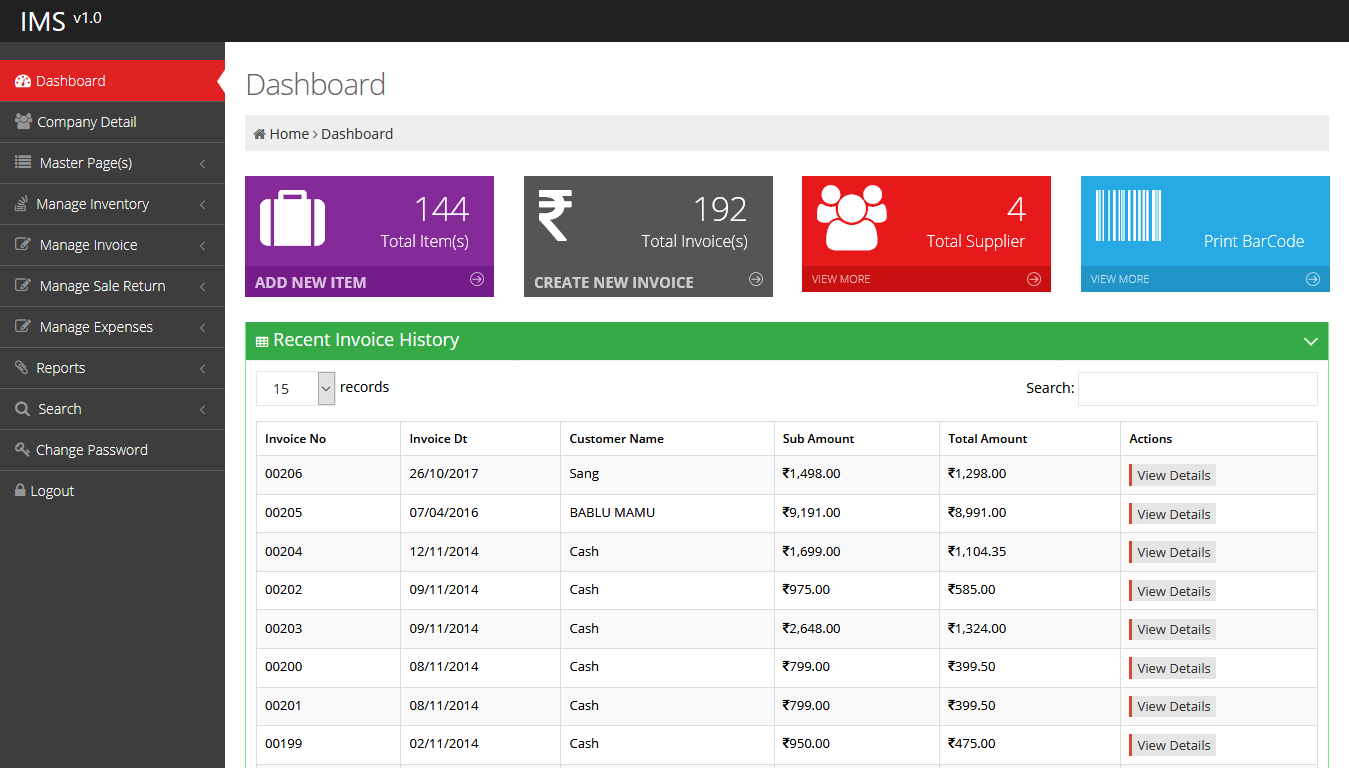Click the barcode icon on Print BarCode card
The height and width of the screenshot is (768, 1349).
tap(1128, 216)
